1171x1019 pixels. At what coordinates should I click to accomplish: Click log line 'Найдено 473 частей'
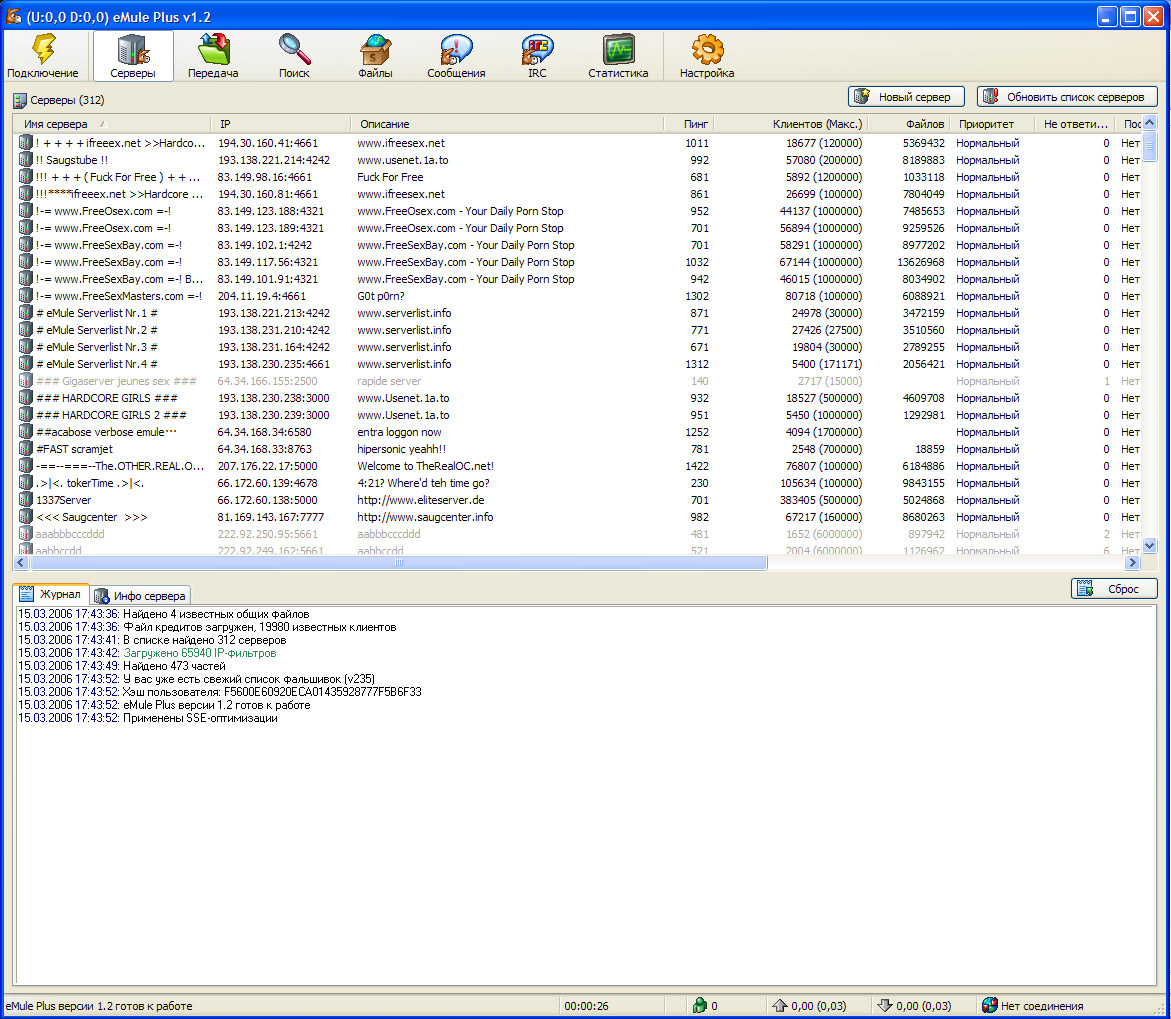pos(174,666)
